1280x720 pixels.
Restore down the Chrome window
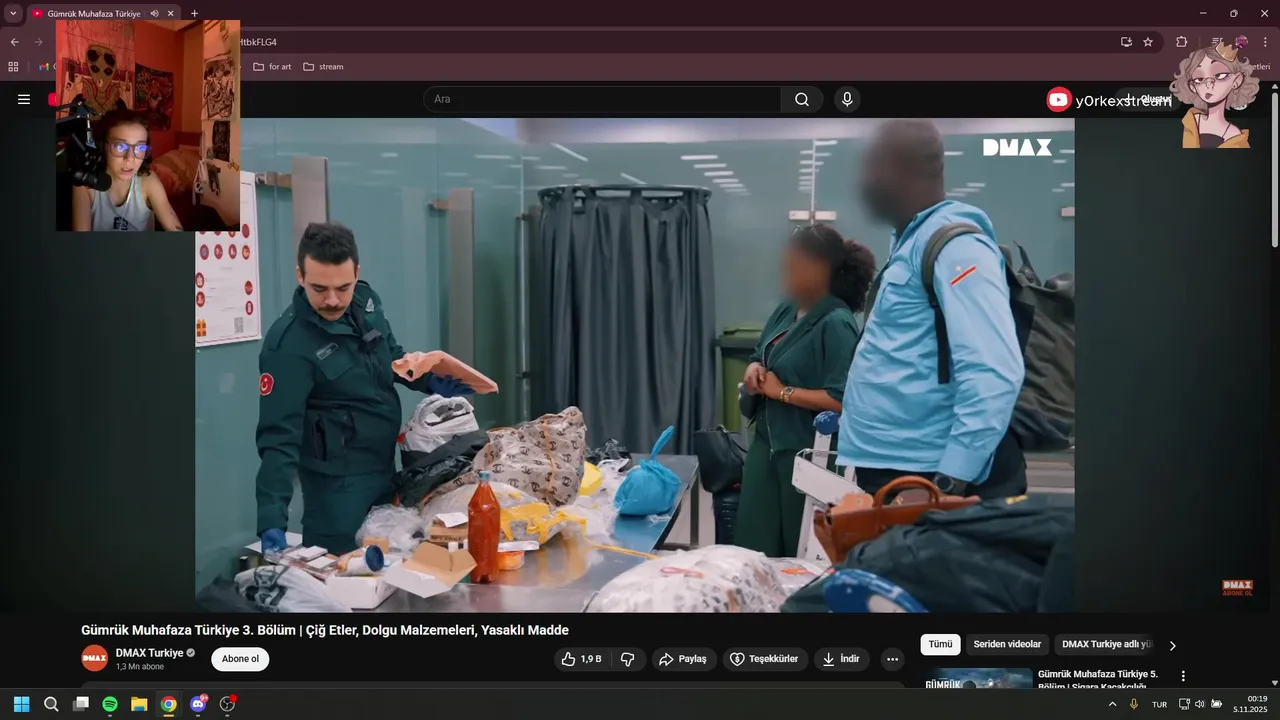coord(1233,13)
